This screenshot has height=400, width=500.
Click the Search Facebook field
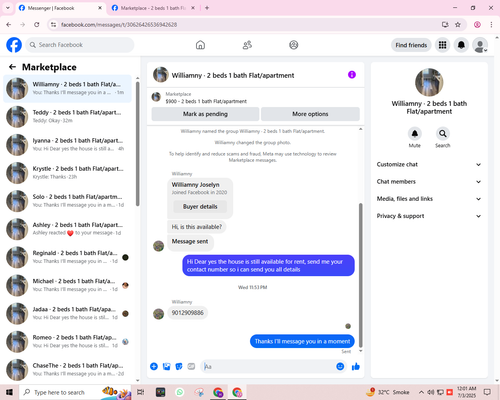[x=80, y=45]
